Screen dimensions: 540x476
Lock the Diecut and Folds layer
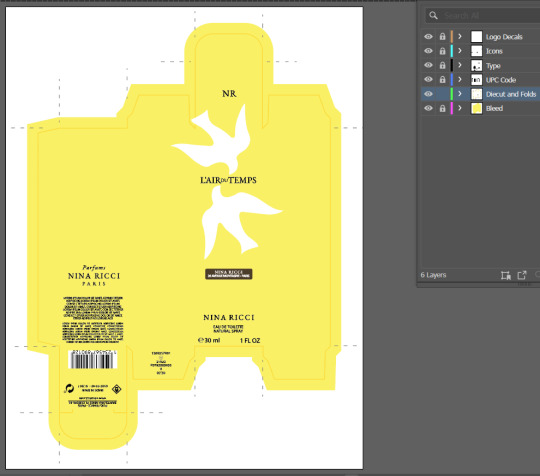[x=442, y=94]
